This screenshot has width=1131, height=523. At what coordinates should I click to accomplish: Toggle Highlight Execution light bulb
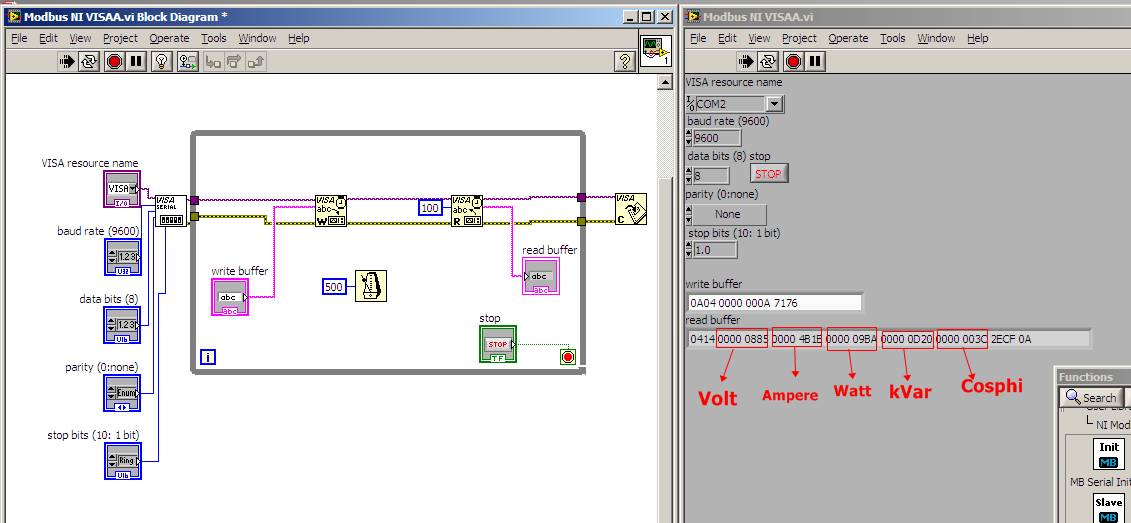(162, 62)
